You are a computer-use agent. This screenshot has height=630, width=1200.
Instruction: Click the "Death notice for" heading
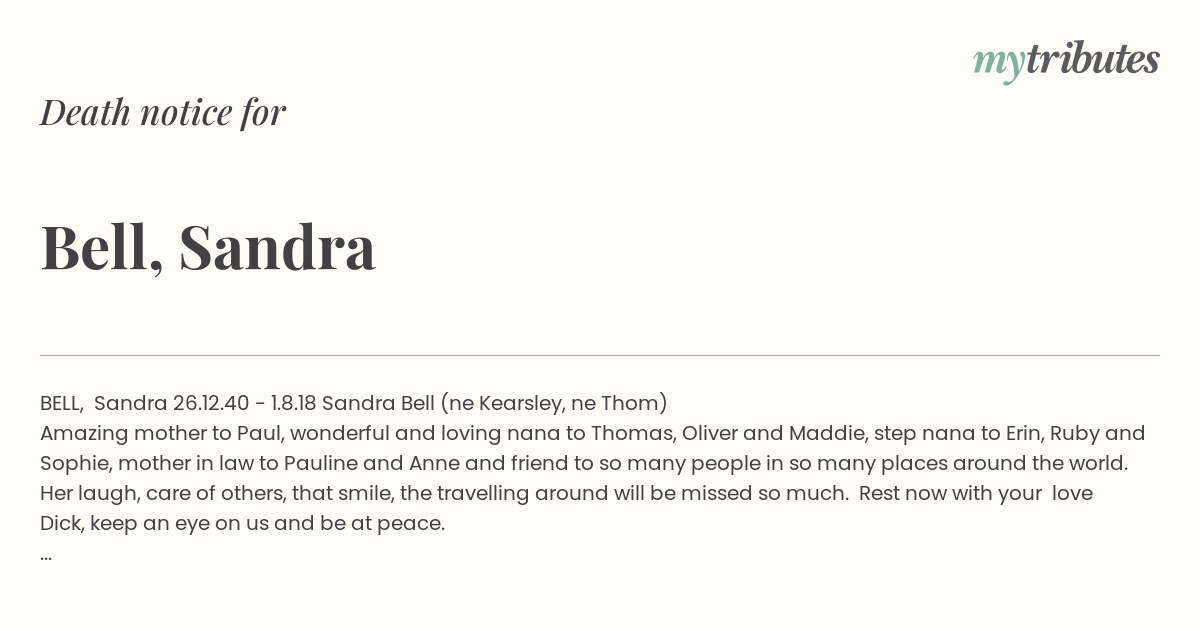(x=163, y=112)
